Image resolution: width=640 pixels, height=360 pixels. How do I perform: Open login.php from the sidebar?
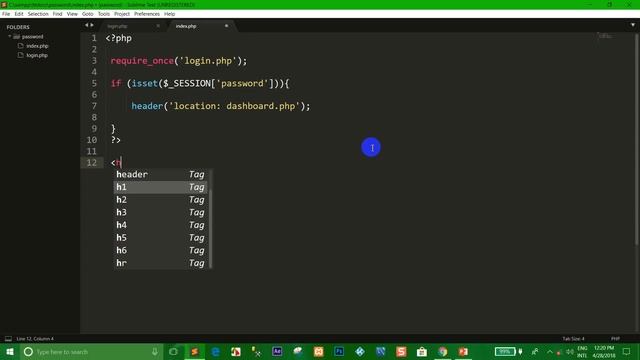[37, 55]
